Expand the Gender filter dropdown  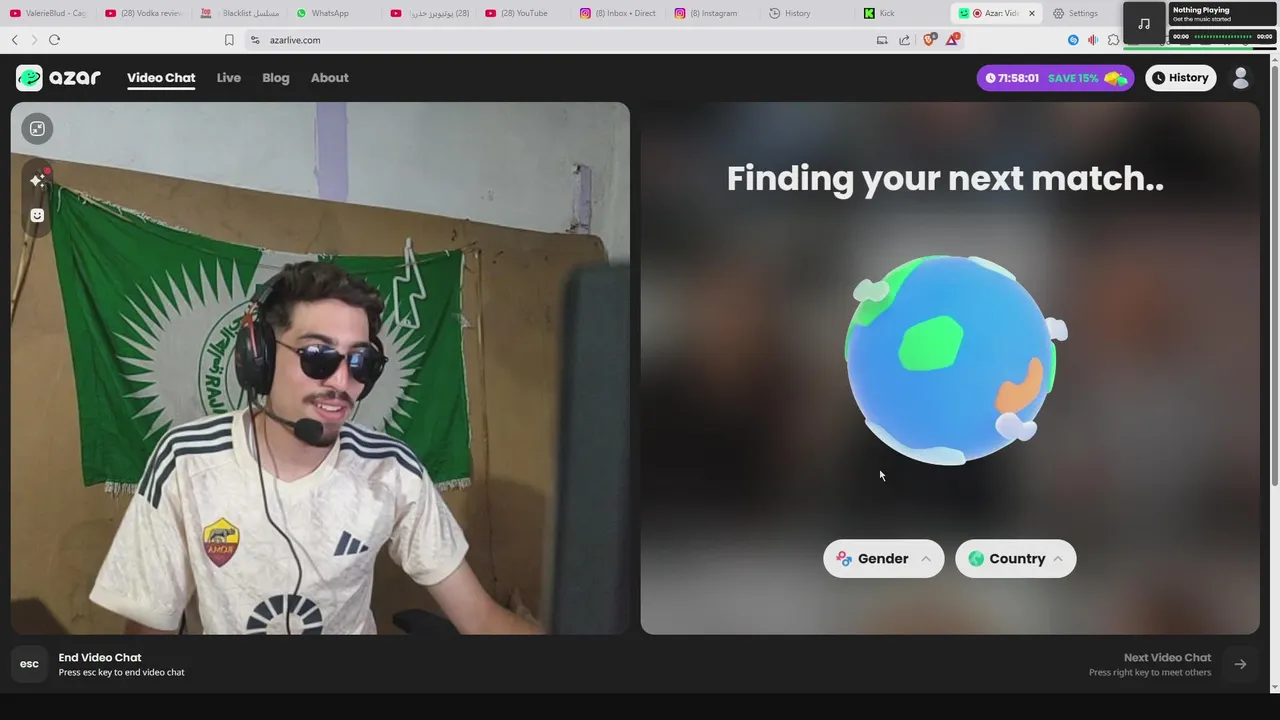883,559
